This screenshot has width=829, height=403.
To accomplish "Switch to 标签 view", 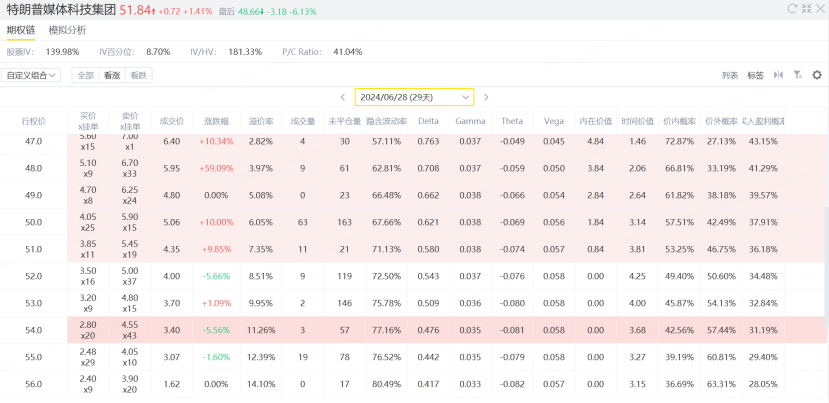I will (x=755, y=75).
